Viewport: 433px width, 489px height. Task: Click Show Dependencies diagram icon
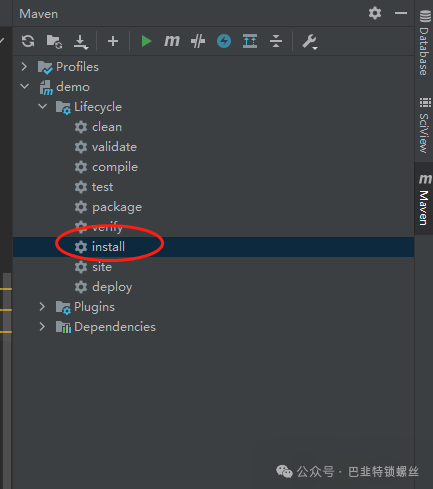click(250, 41)
